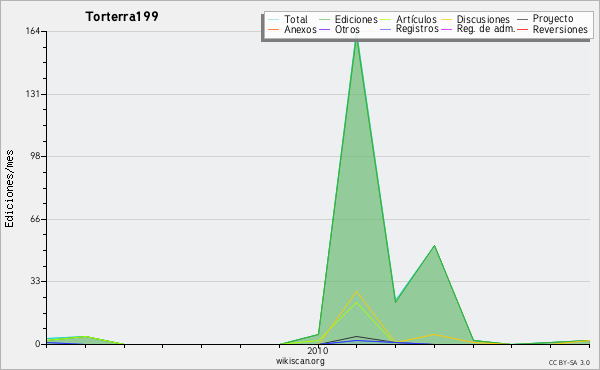This screenshot has height=370, width=600.
Task: Select the 'Artículos' legend entry
Action: click(416, 19)
